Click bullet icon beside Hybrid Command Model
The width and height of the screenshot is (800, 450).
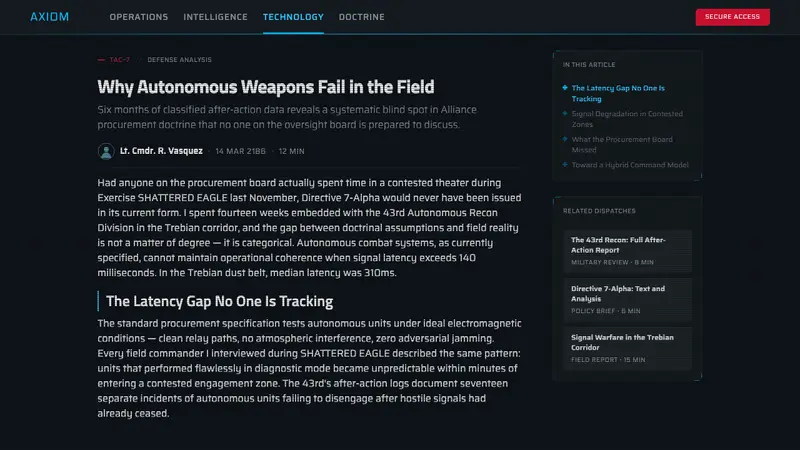click(565, 164)
